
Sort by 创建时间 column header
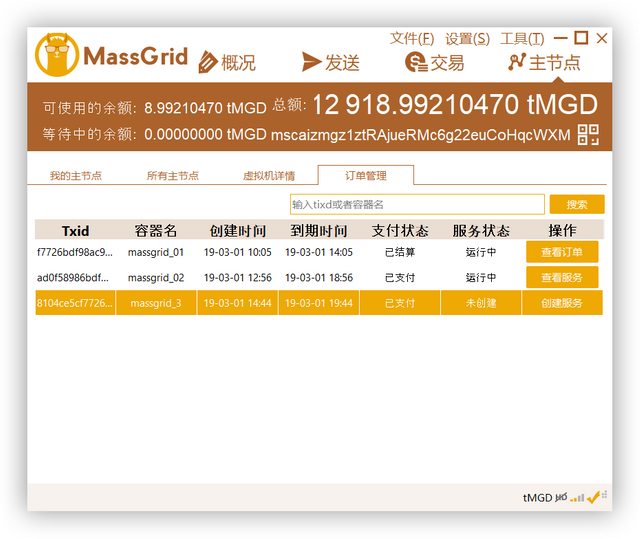(x=238, y=231)
